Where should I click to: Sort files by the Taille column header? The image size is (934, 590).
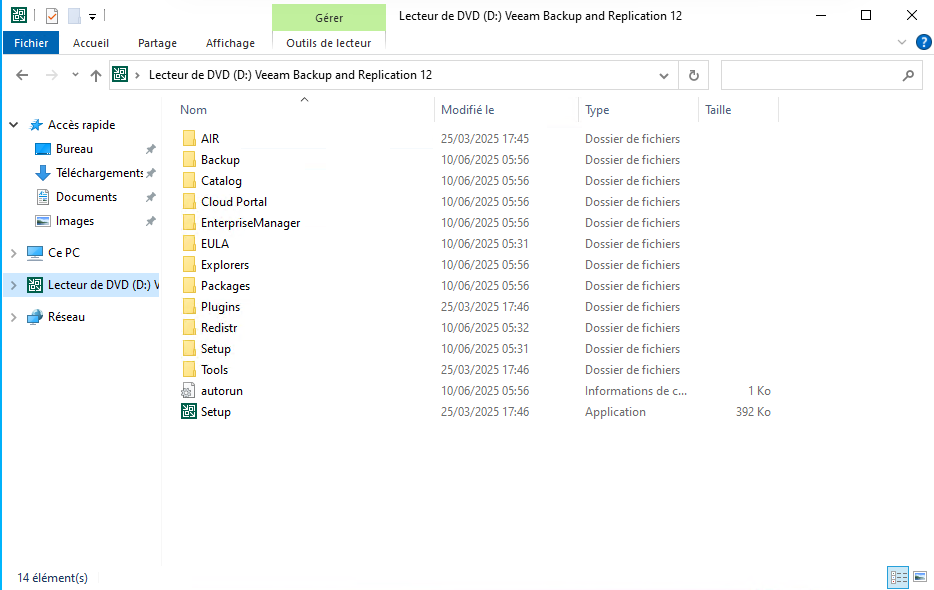coord(718,109)
